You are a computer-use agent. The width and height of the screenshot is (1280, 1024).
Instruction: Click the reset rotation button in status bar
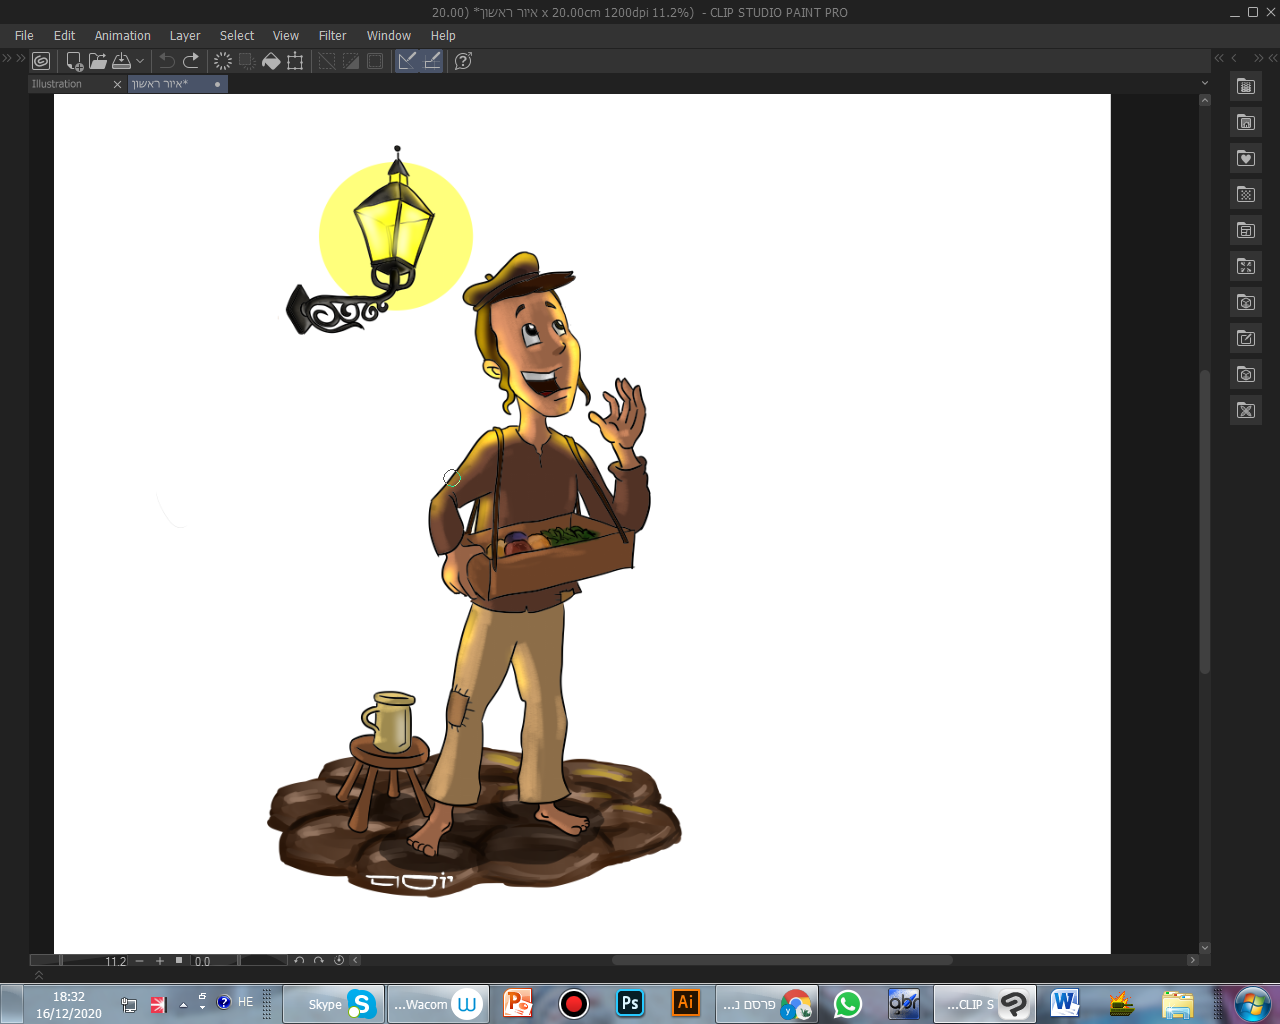point(339,960)
